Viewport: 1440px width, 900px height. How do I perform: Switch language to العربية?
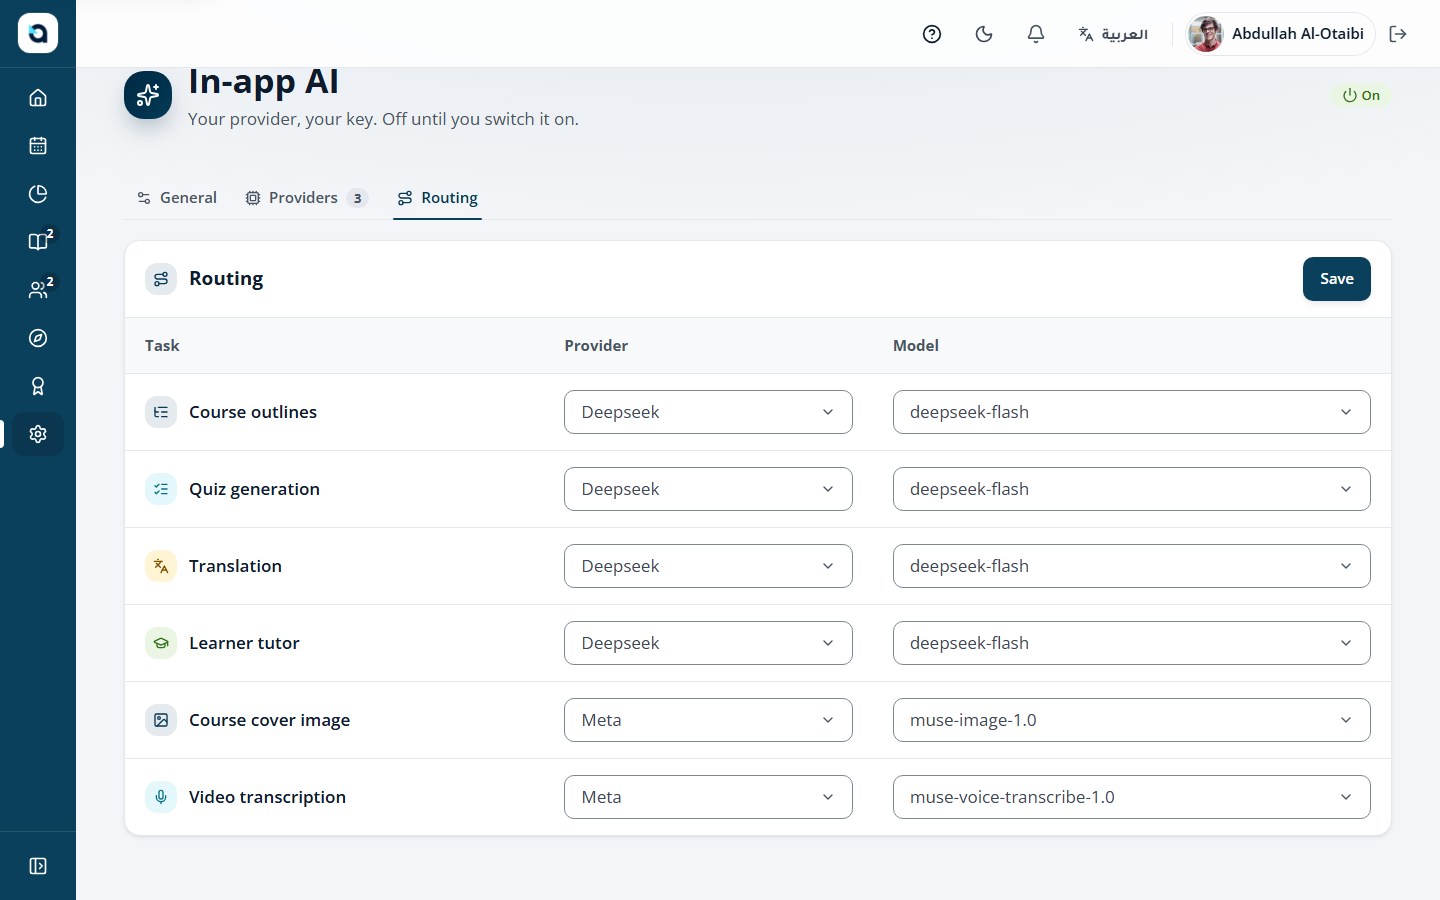[1113, 34]
